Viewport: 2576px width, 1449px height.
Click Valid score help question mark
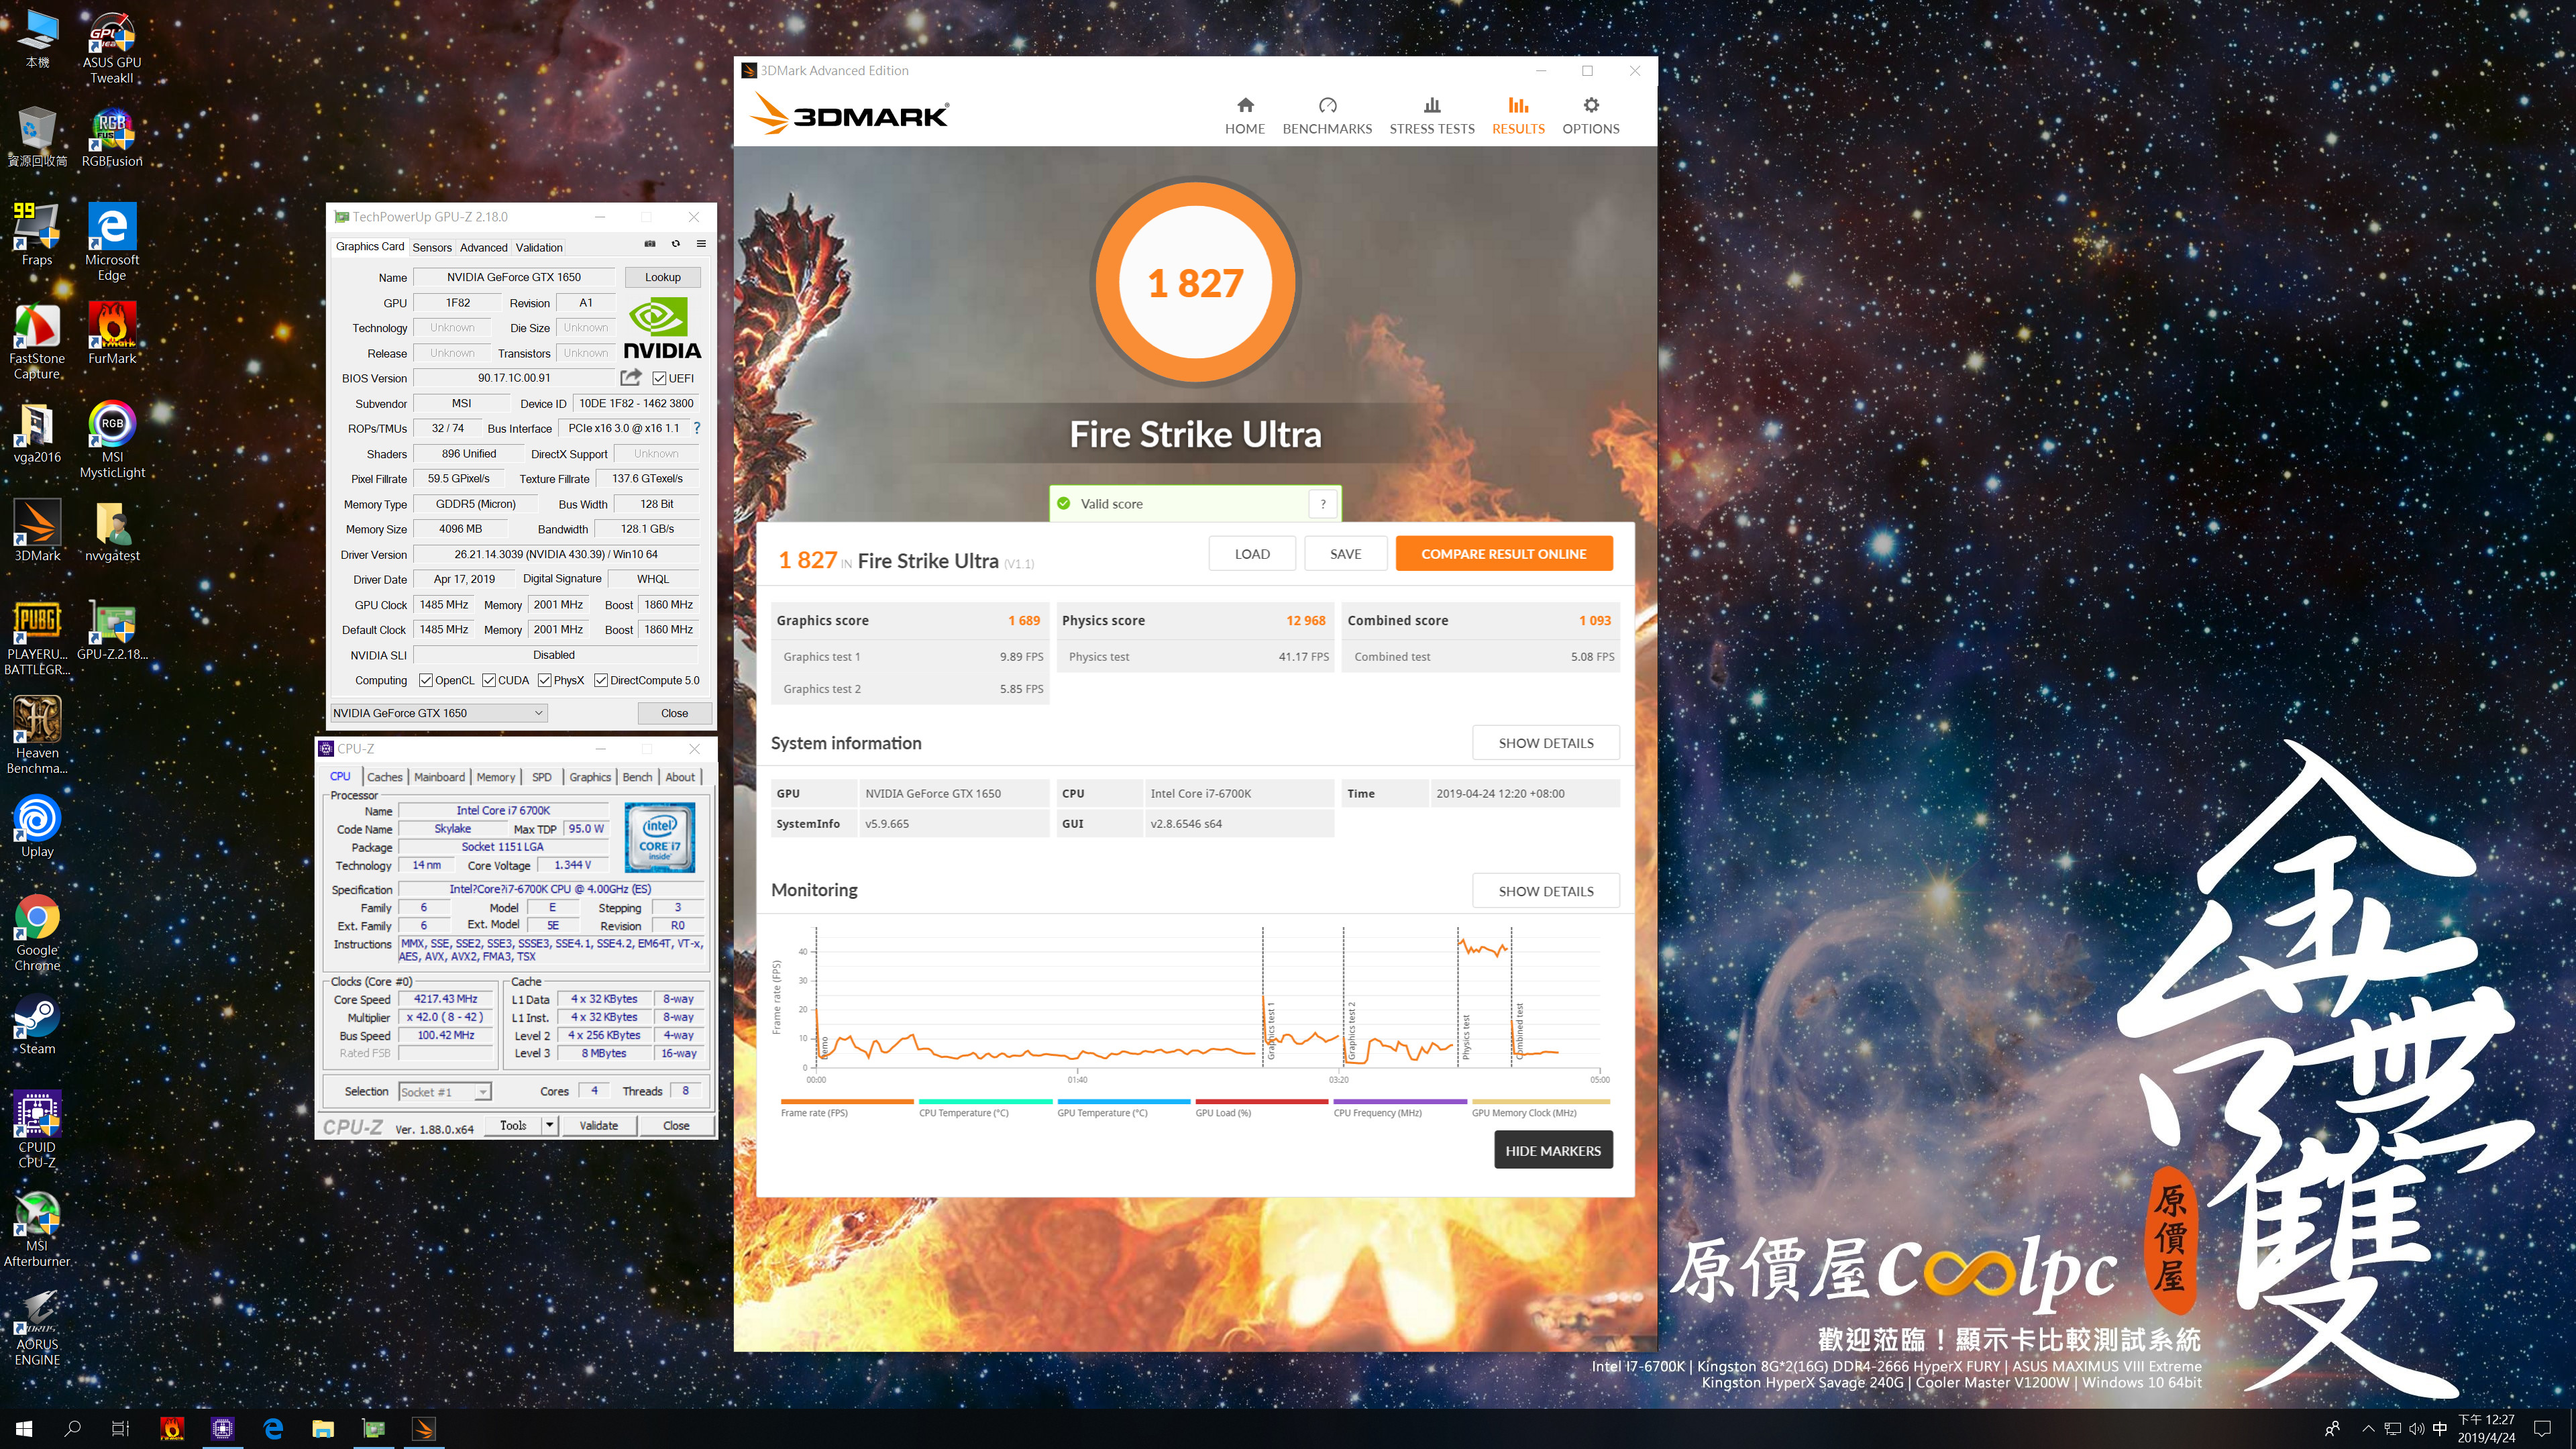[x=1323, y=504]
